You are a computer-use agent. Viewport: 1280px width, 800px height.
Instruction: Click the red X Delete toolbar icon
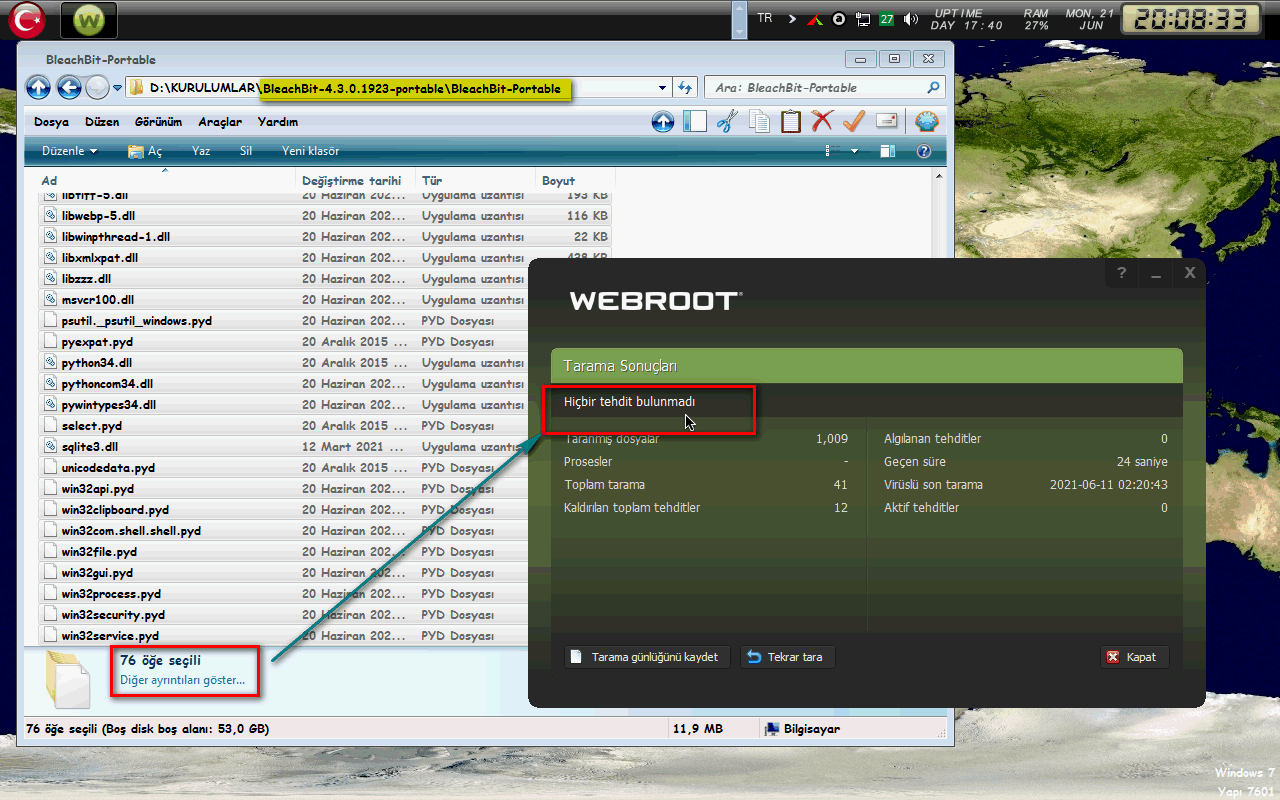click(822, 122)
